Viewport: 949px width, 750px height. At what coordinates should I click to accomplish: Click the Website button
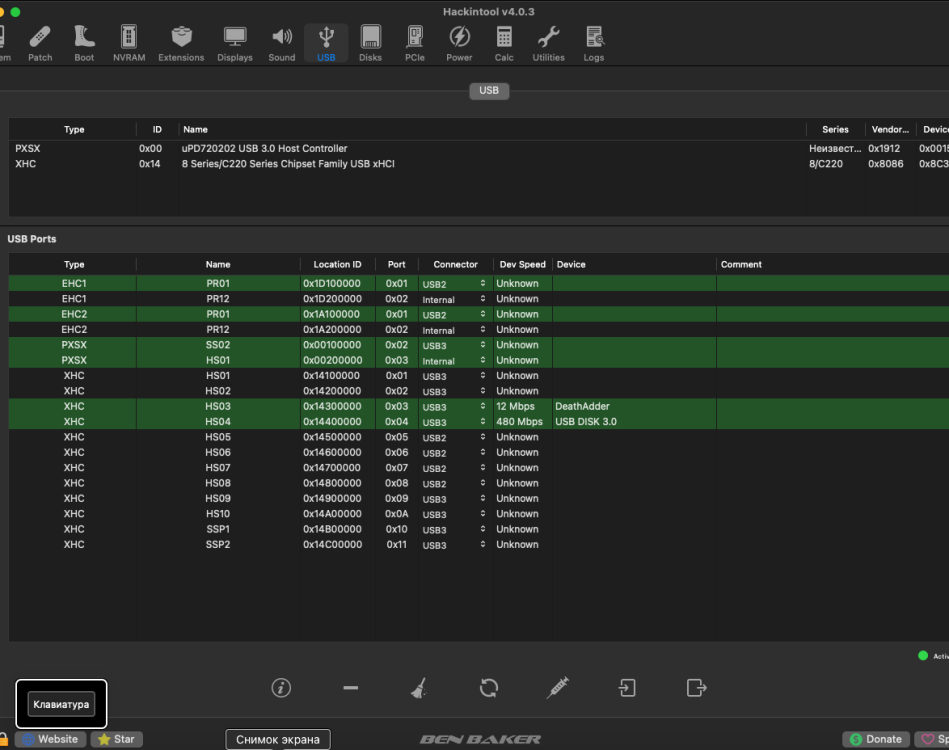51,739
